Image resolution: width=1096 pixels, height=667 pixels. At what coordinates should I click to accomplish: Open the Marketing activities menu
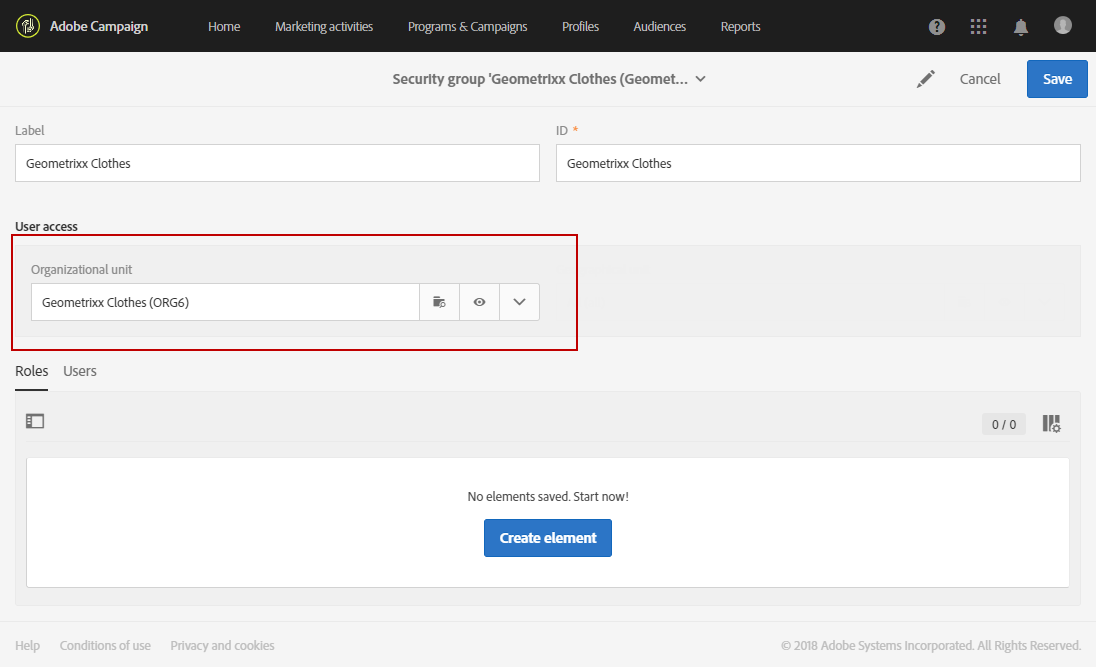point(324,27)
